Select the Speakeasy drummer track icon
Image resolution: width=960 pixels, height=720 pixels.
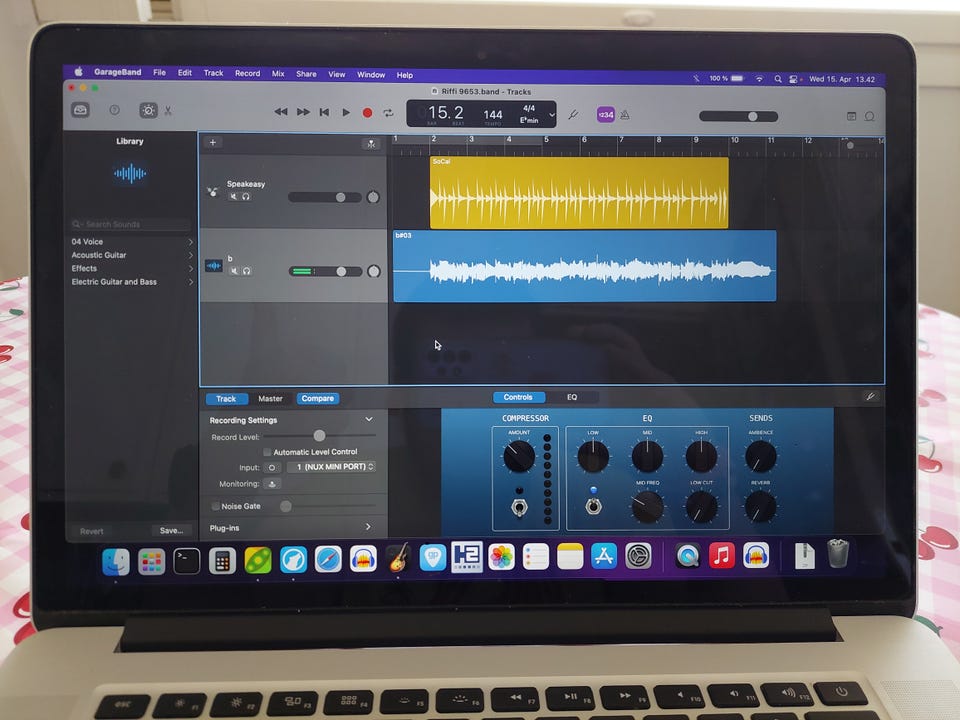click(212, 192)
